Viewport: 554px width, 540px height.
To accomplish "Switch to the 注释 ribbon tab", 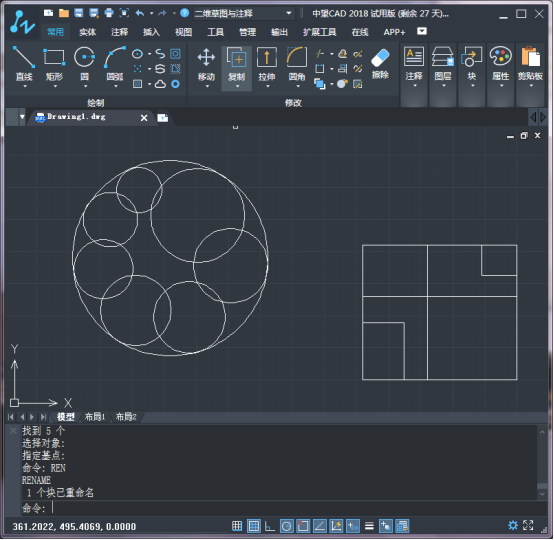I will pos(119,32).
